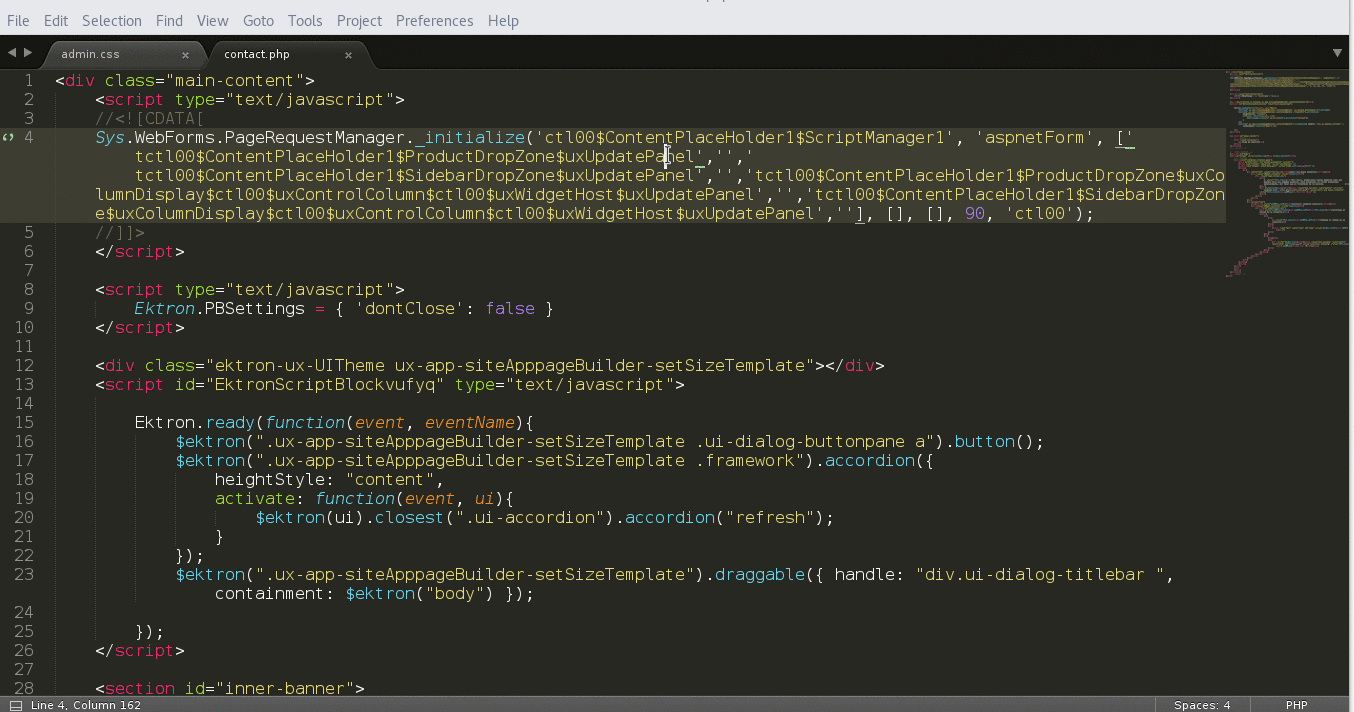Open the Preferences menu

coord(435,20)
